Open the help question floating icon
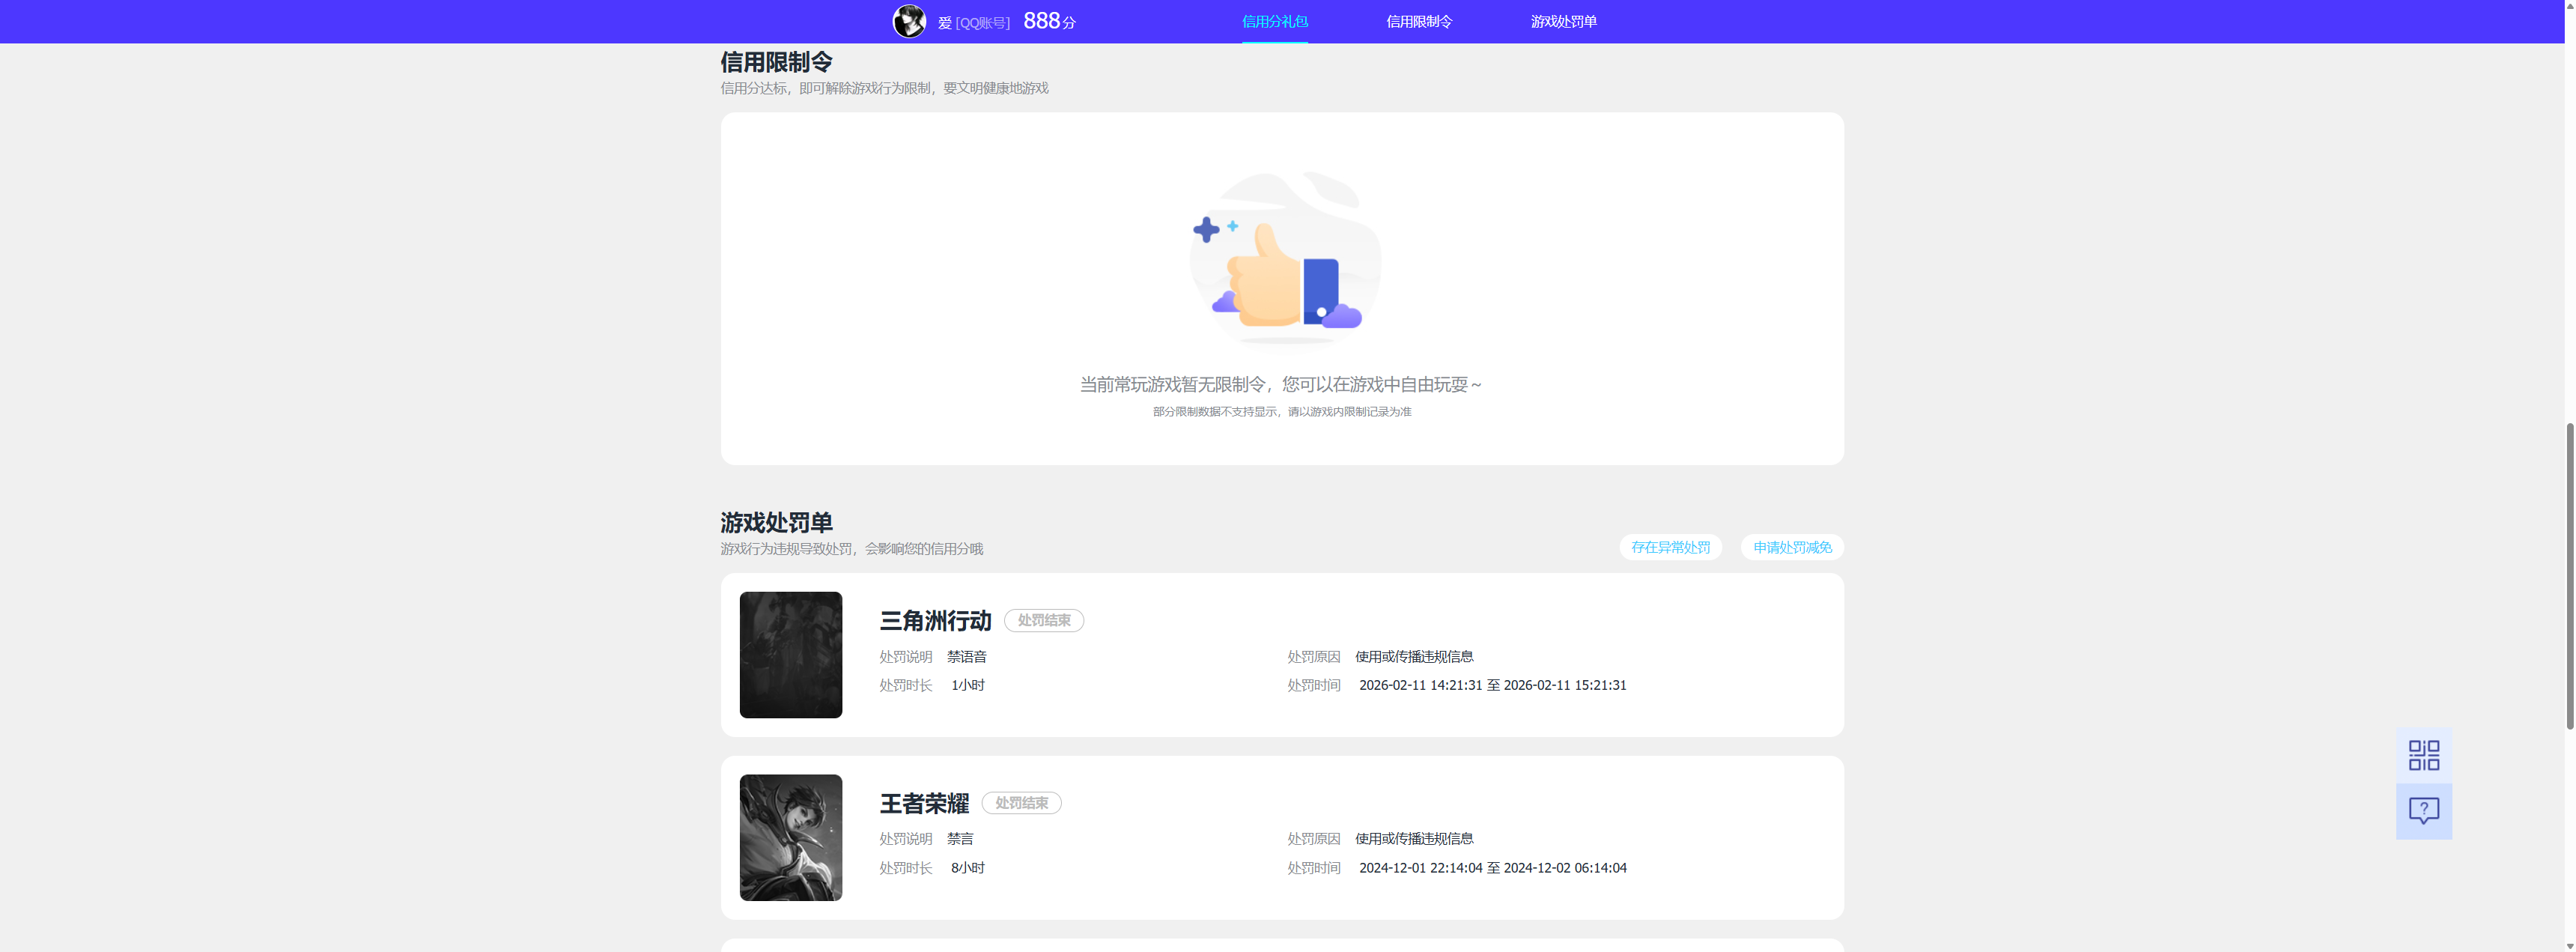Image resolution: width=2576 pixels, height=952 pixels. click(x=2423, y=811)
